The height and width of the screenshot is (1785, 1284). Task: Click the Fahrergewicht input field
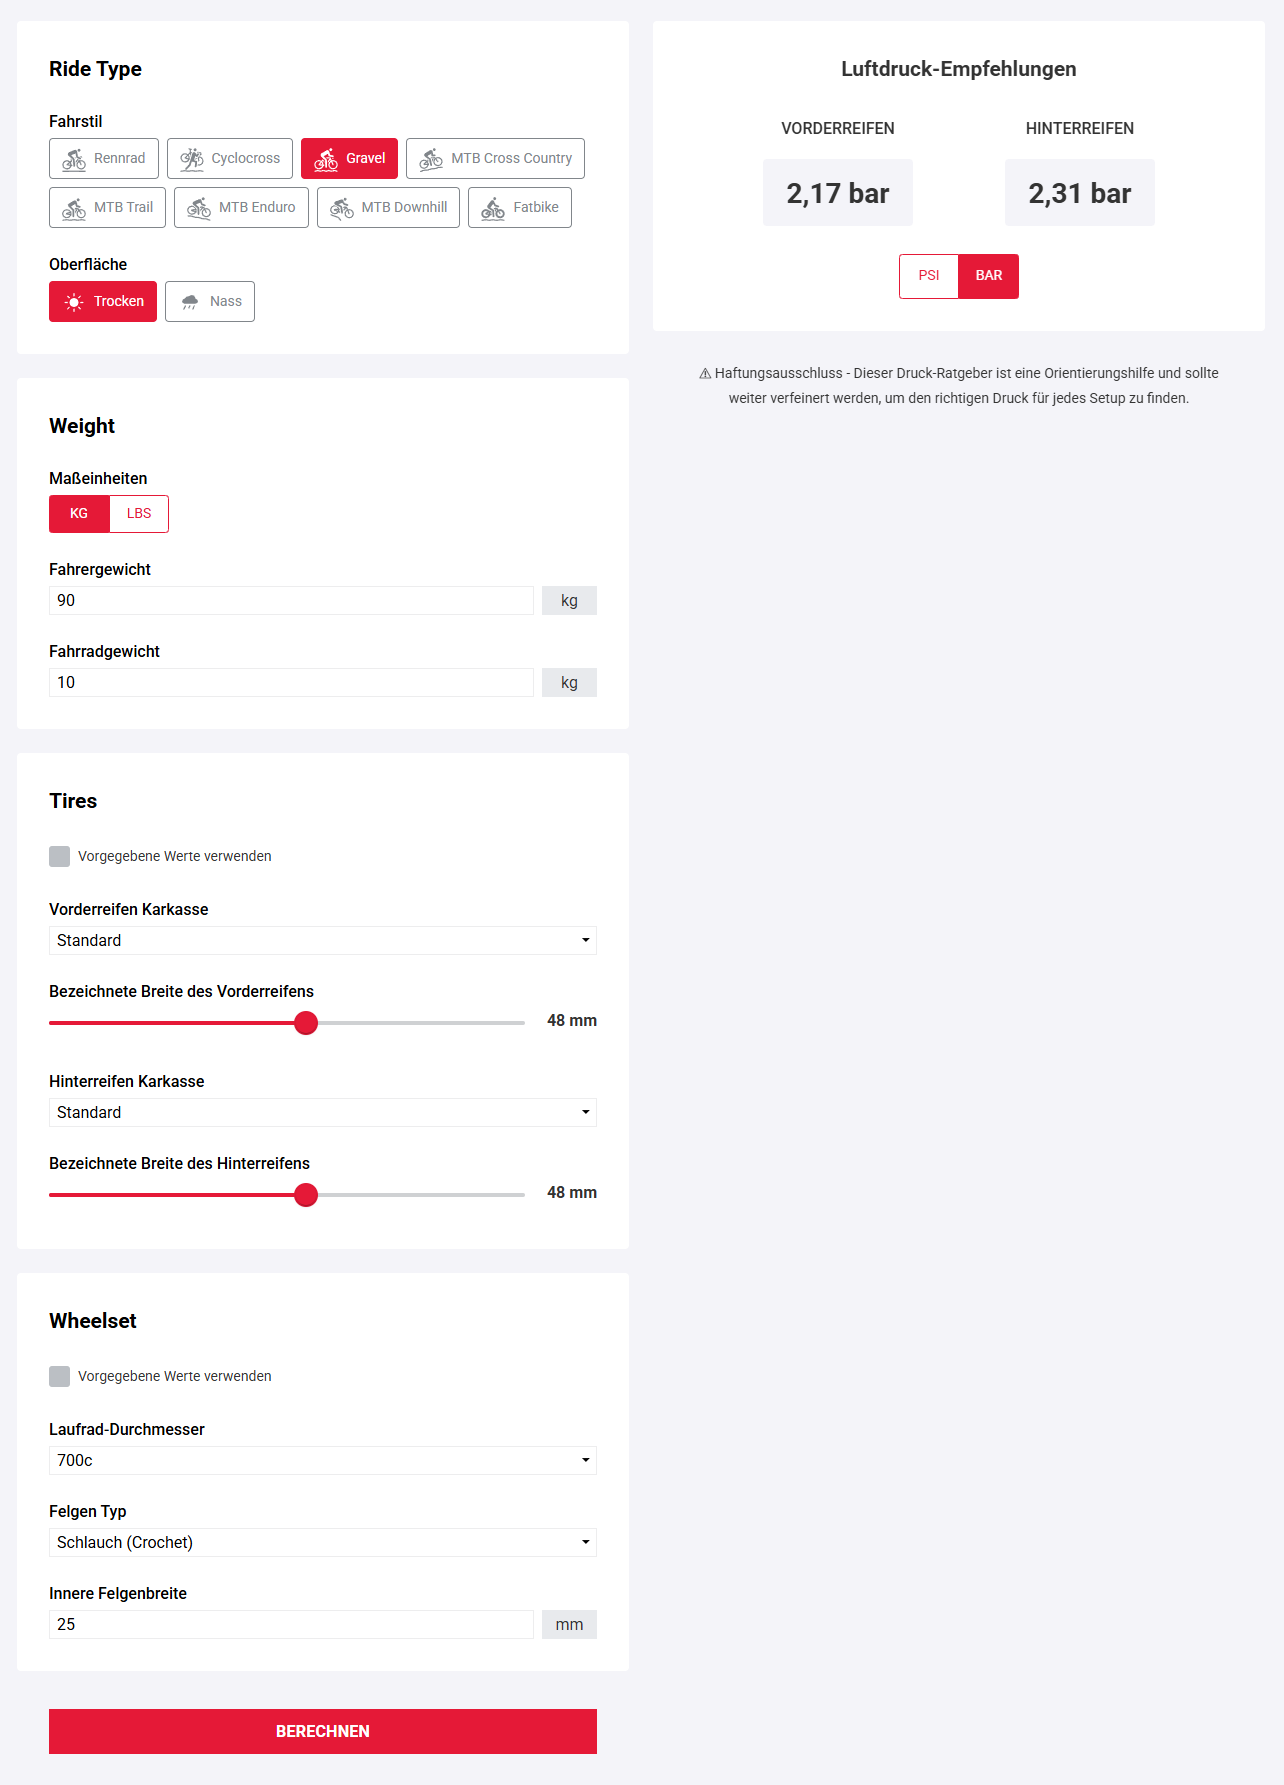click(x=291, y=600)
